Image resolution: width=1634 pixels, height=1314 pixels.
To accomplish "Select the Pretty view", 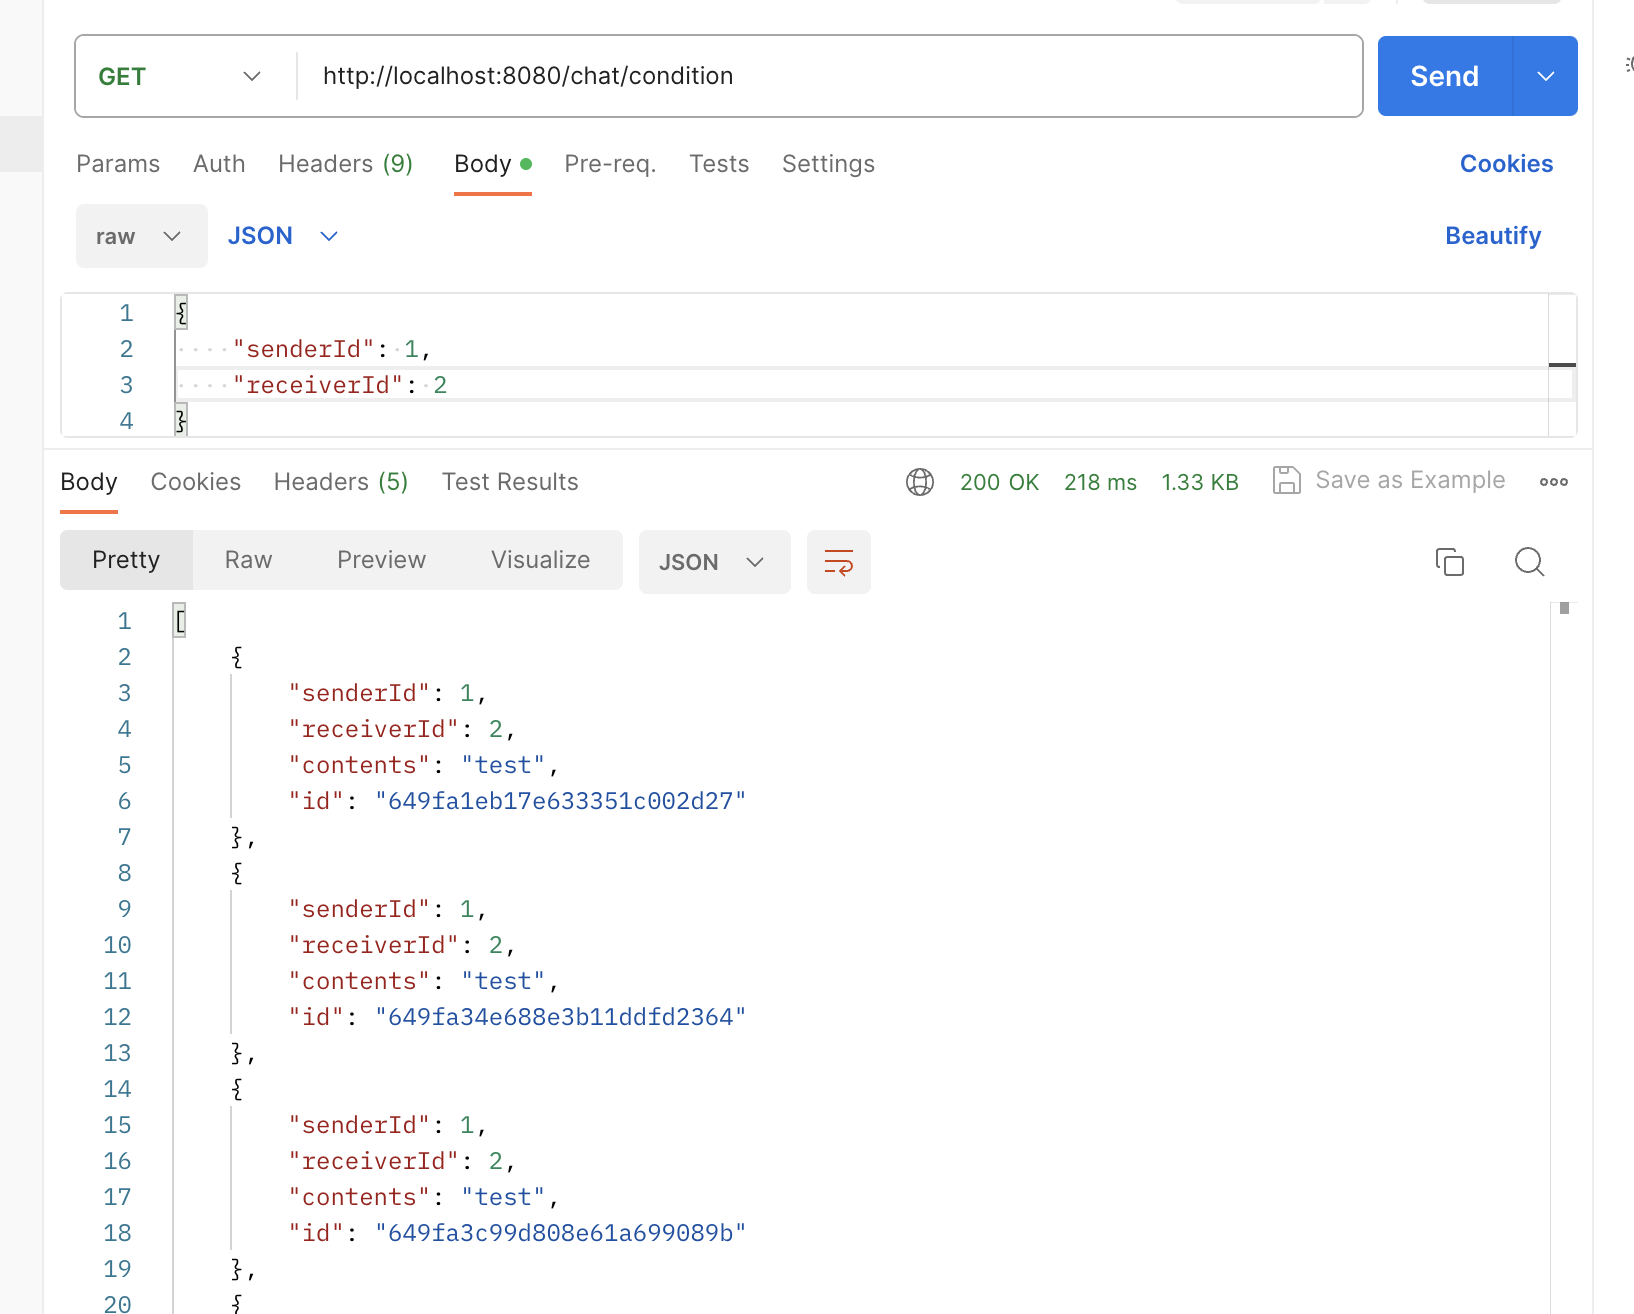I will click(x=126, y=560).
